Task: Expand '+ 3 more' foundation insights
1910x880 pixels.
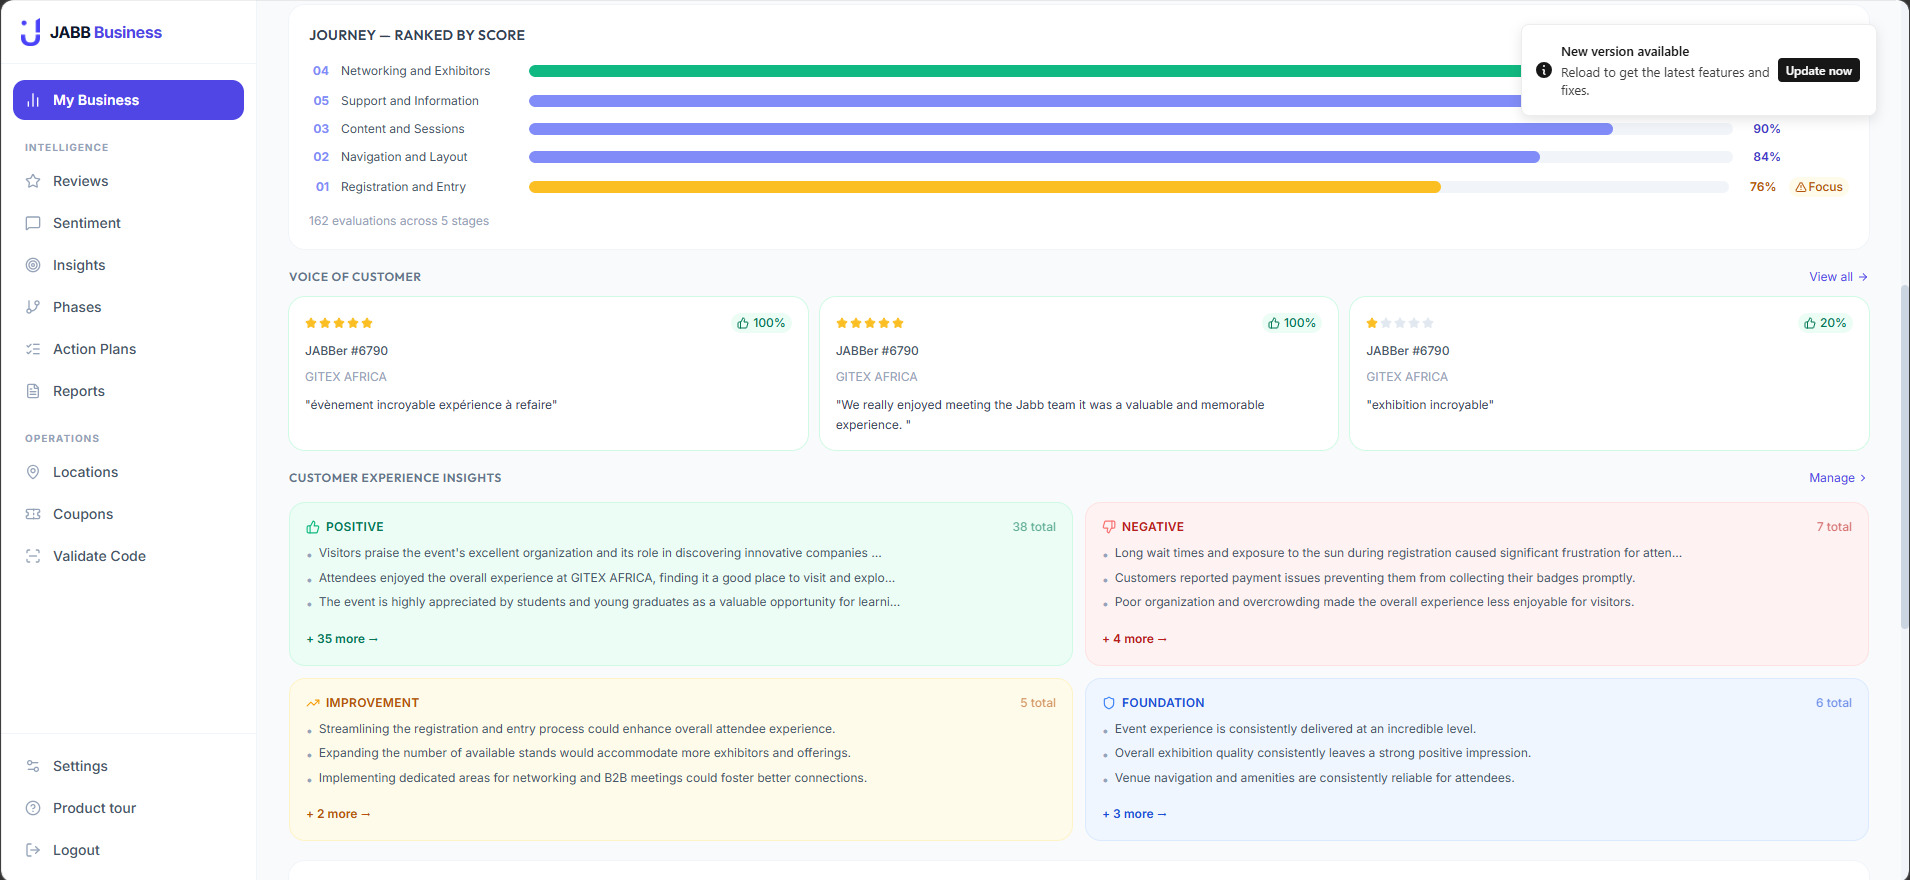Action: [x=1134, y=814]
